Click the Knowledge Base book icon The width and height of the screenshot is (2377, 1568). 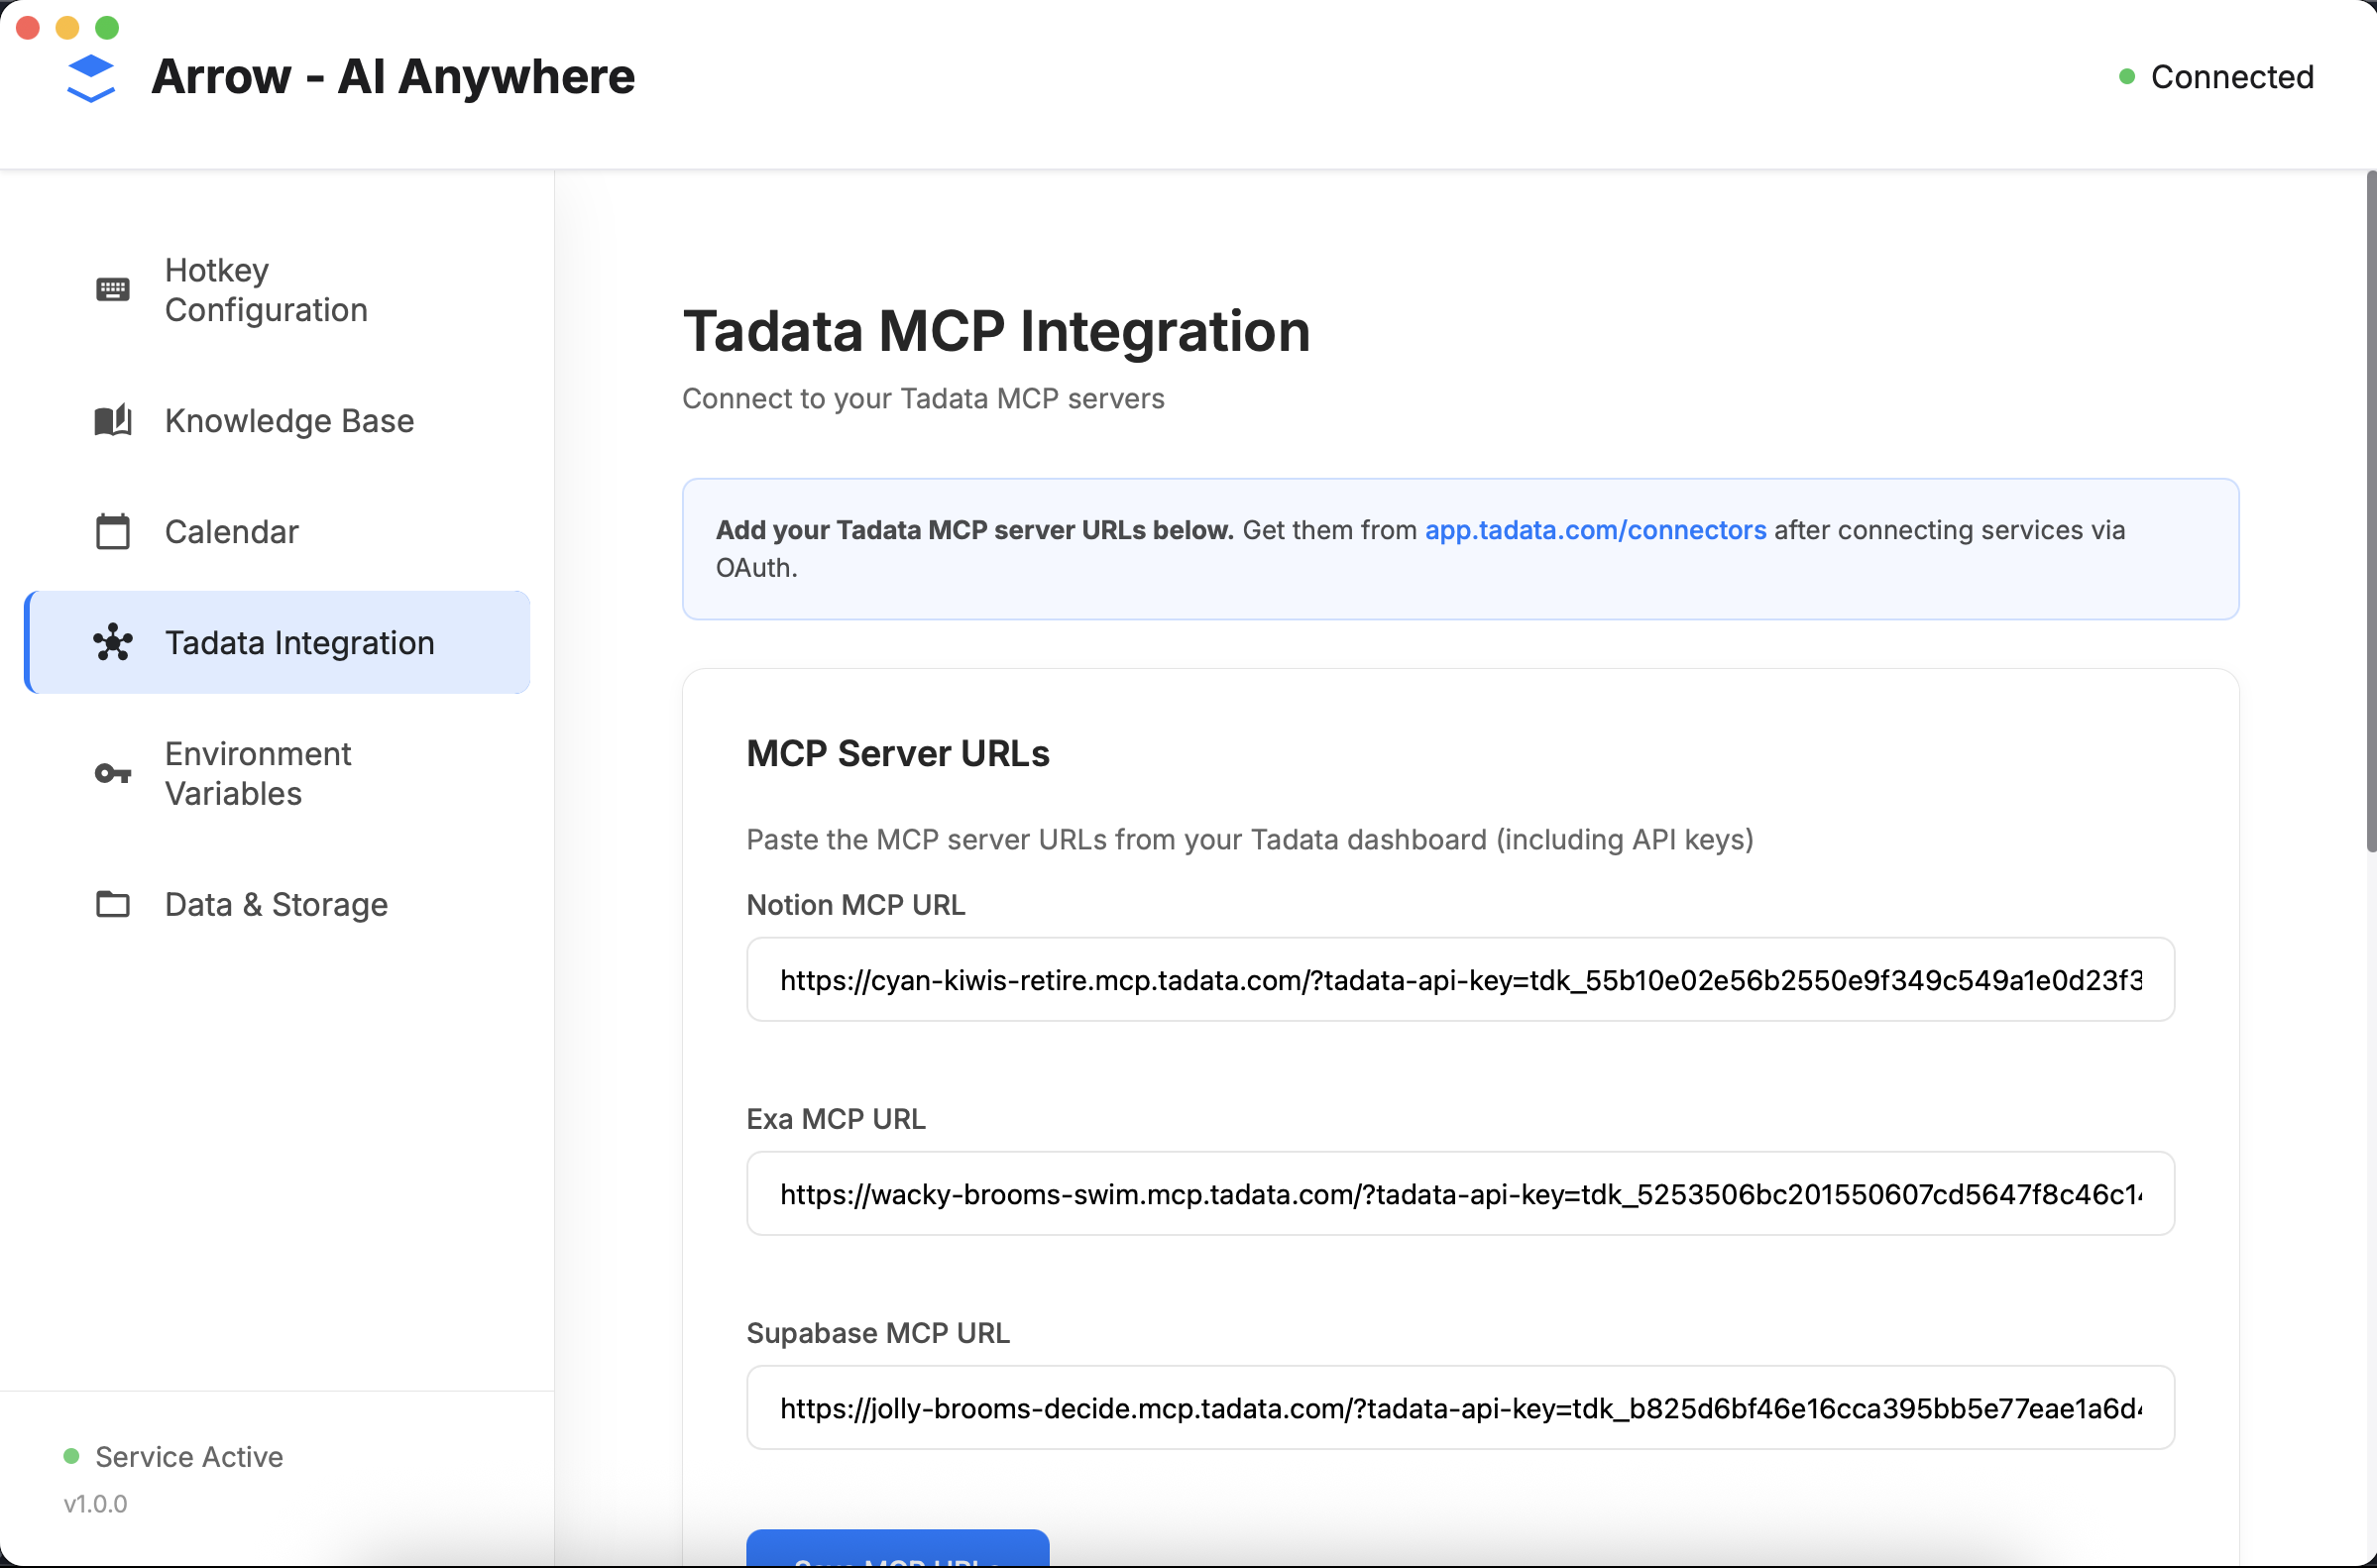click(x=112, y=421)
